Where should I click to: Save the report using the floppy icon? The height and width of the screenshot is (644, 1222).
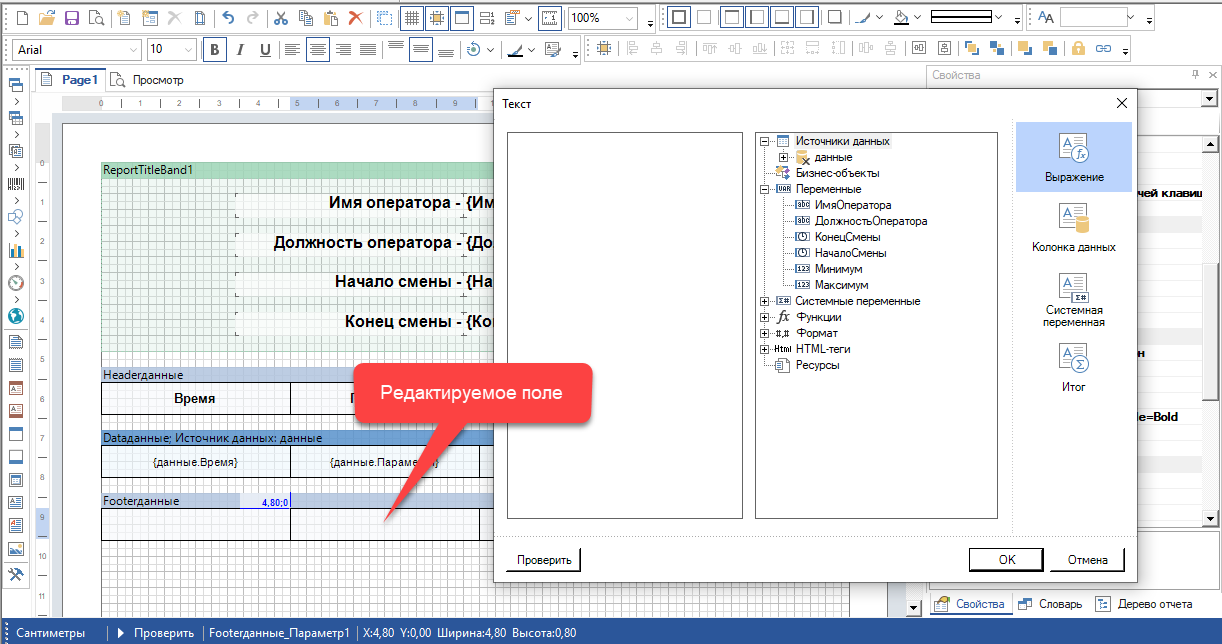(71, 18)
